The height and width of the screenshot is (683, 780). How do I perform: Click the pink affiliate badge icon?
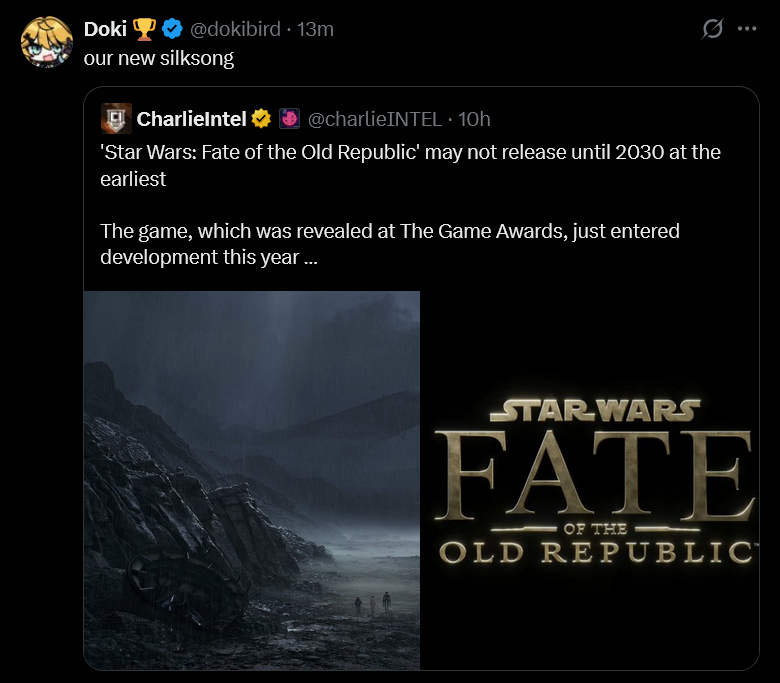pyautogui.click(x=289, y=119)
